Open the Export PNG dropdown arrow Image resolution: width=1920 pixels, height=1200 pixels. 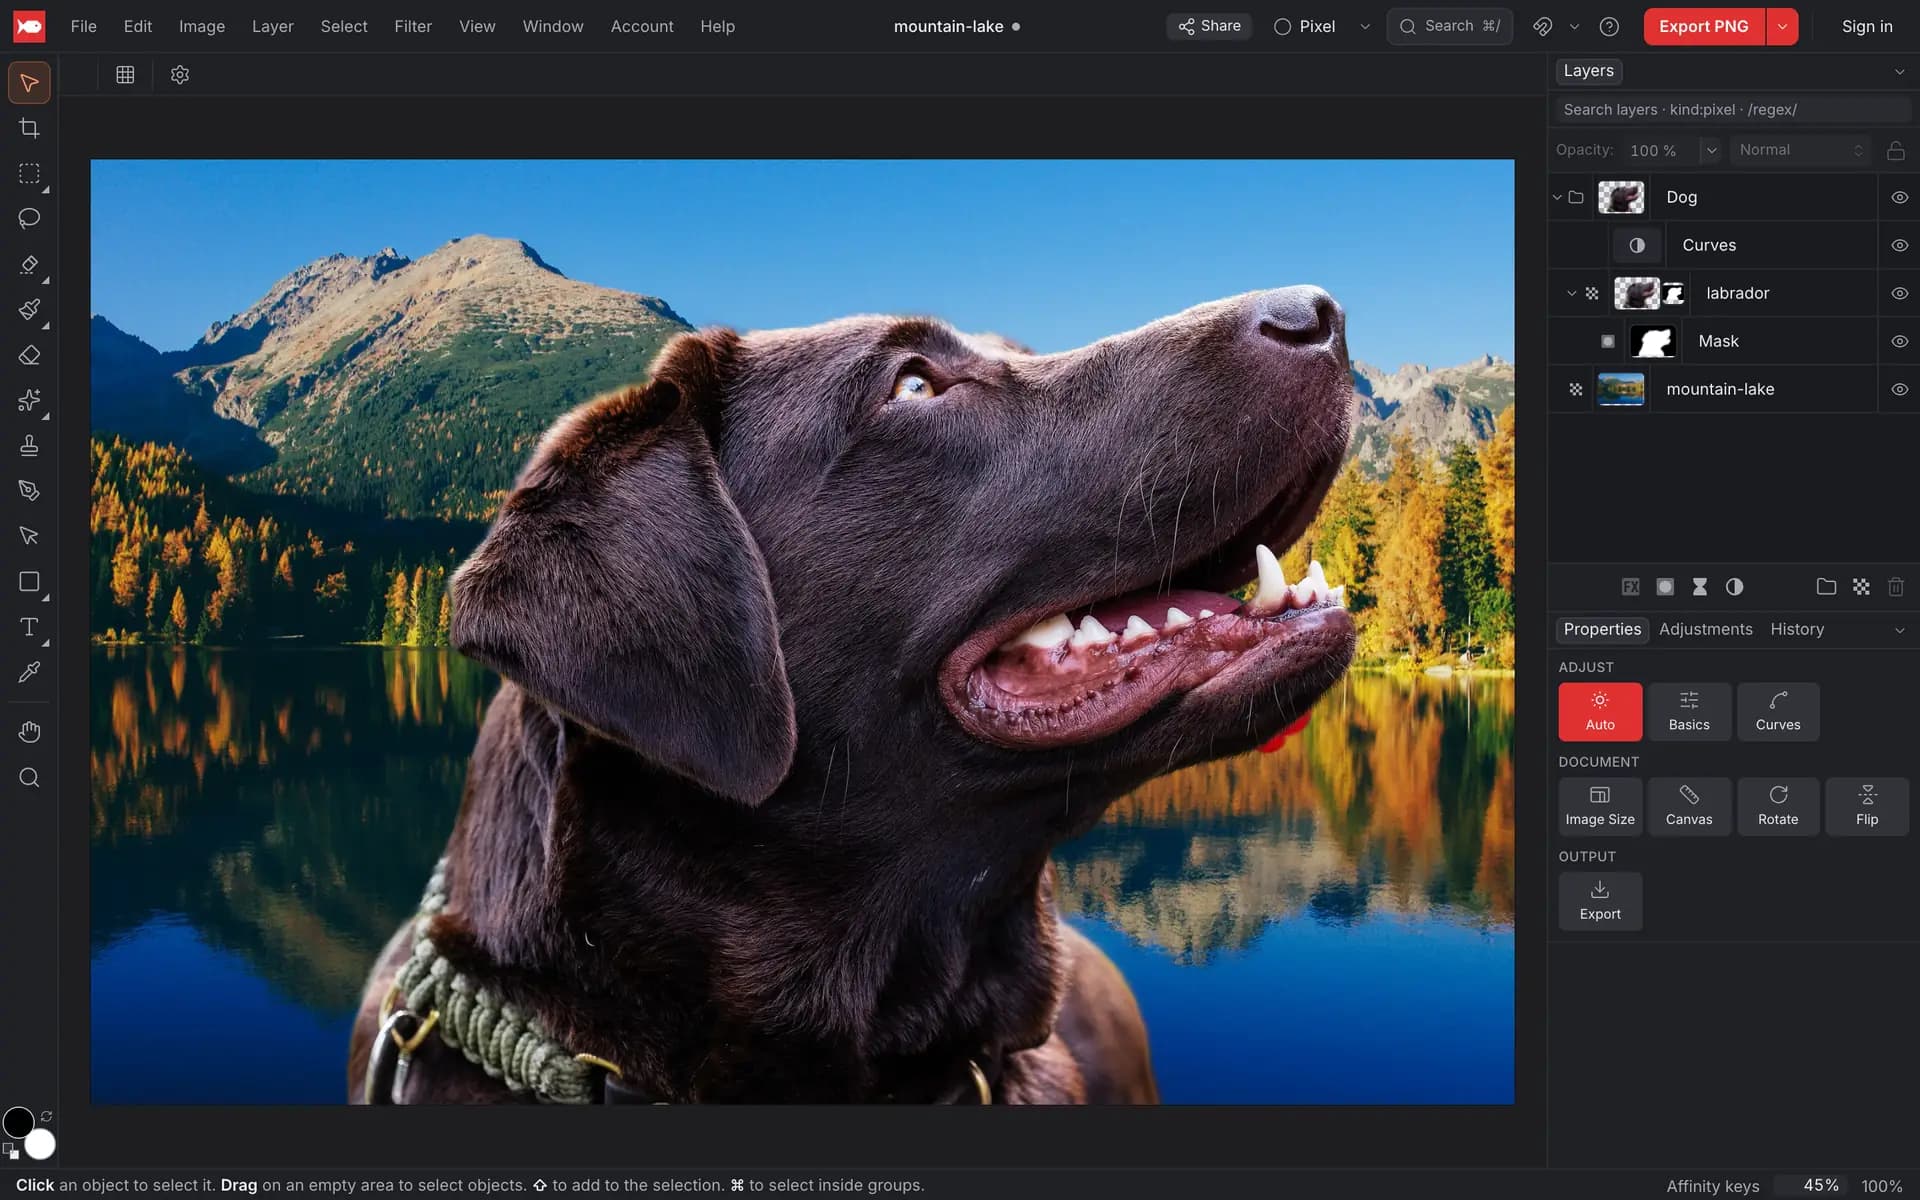(1782, 27)
